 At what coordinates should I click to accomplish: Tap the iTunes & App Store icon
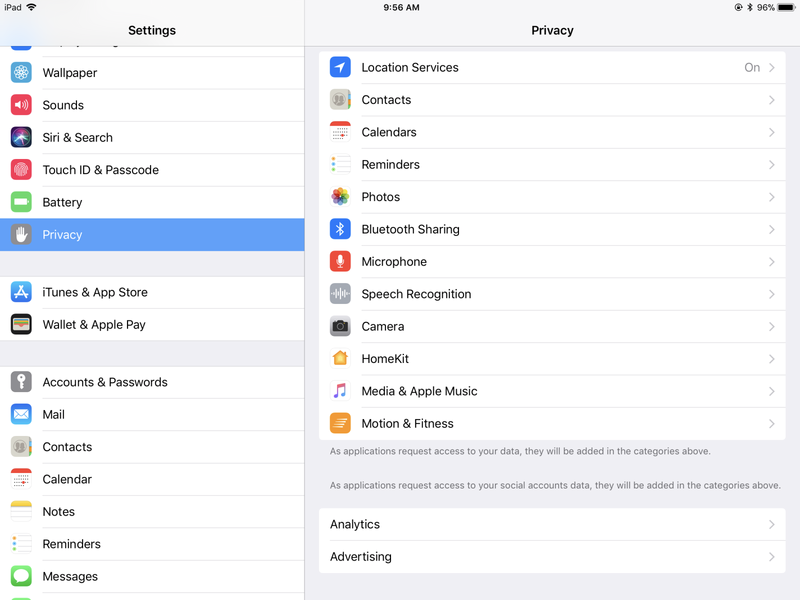[x=21, y=292]
